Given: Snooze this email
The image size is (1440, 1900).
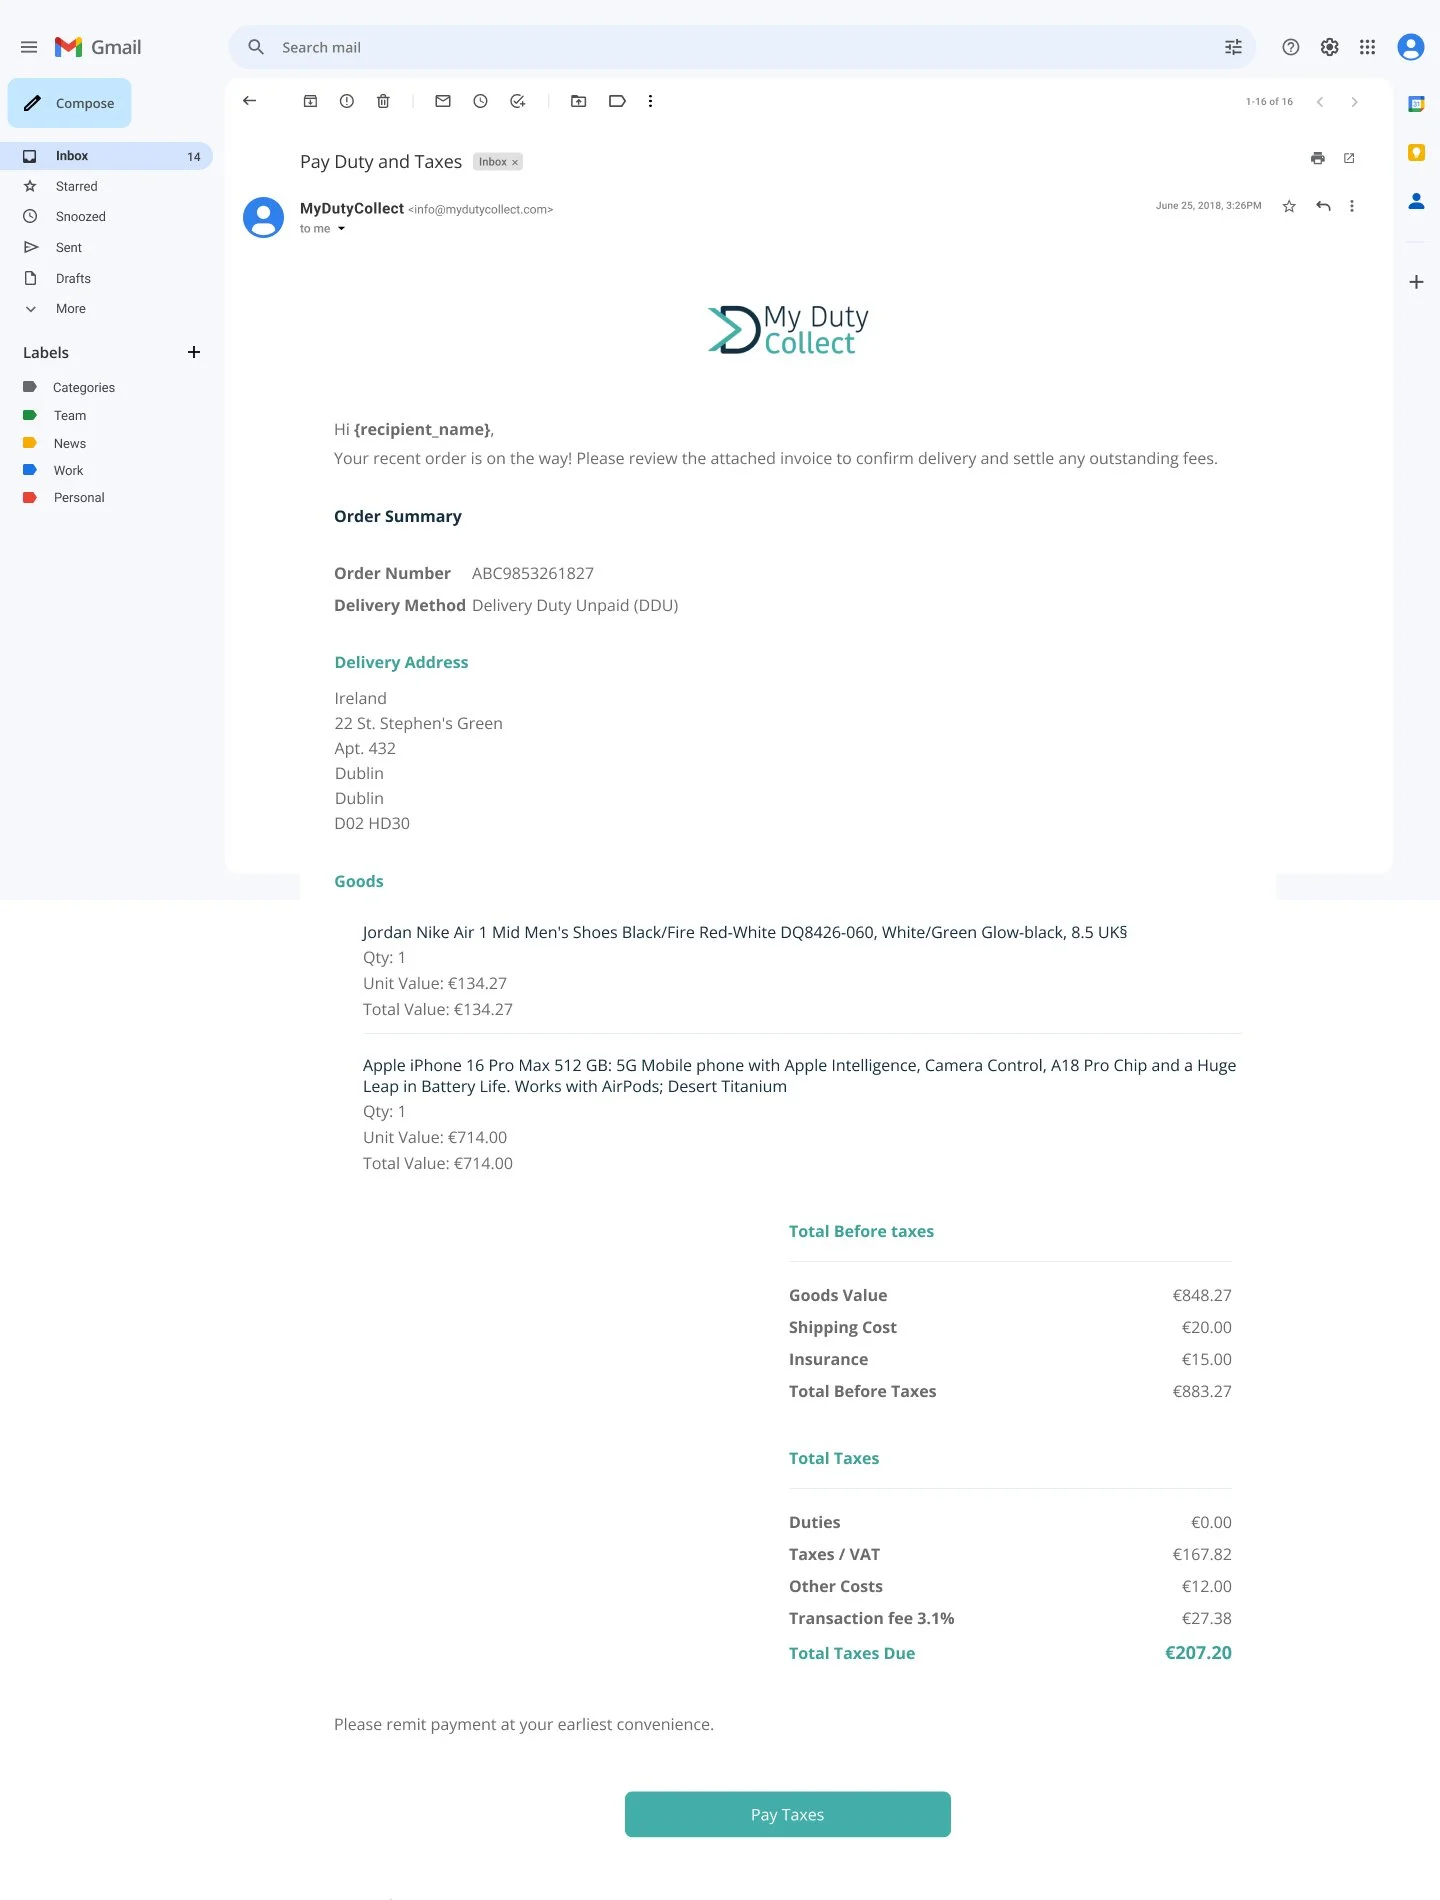Looking at the screenshot, I should click(480, 101).
